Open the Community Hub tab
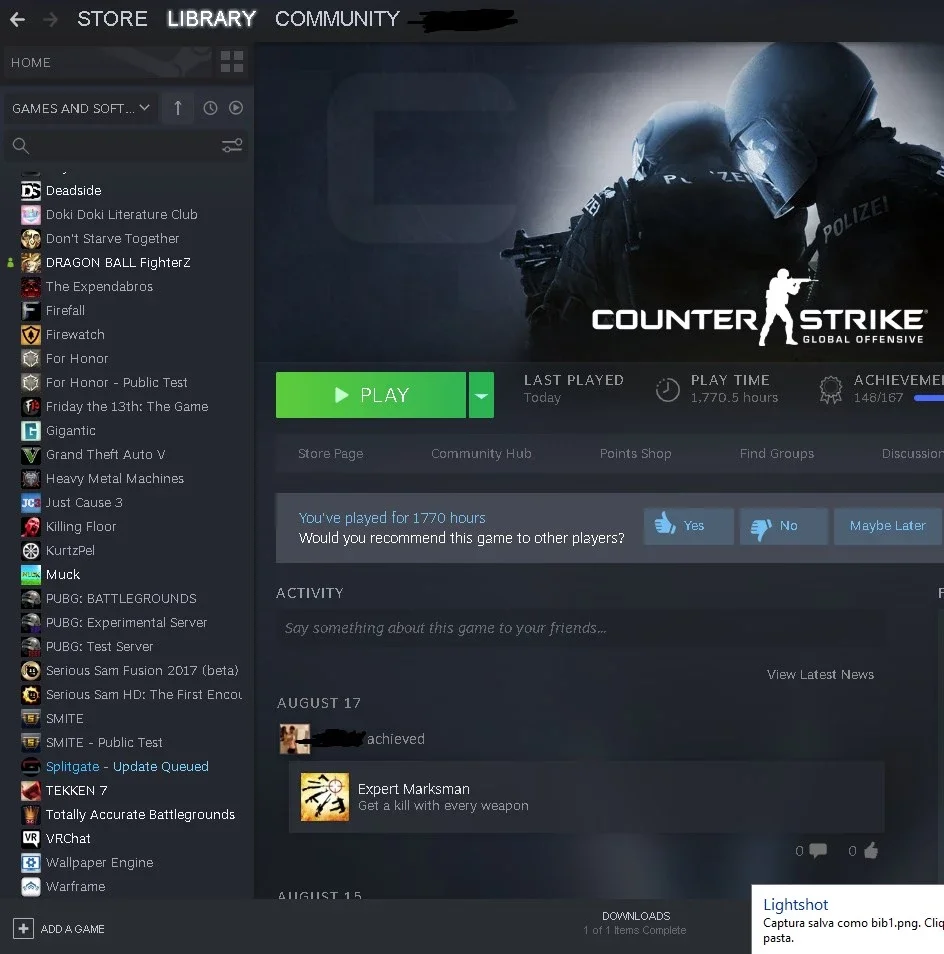Viewport: 944px width, 954px height. pyautogui.click(x=481, y=454)
